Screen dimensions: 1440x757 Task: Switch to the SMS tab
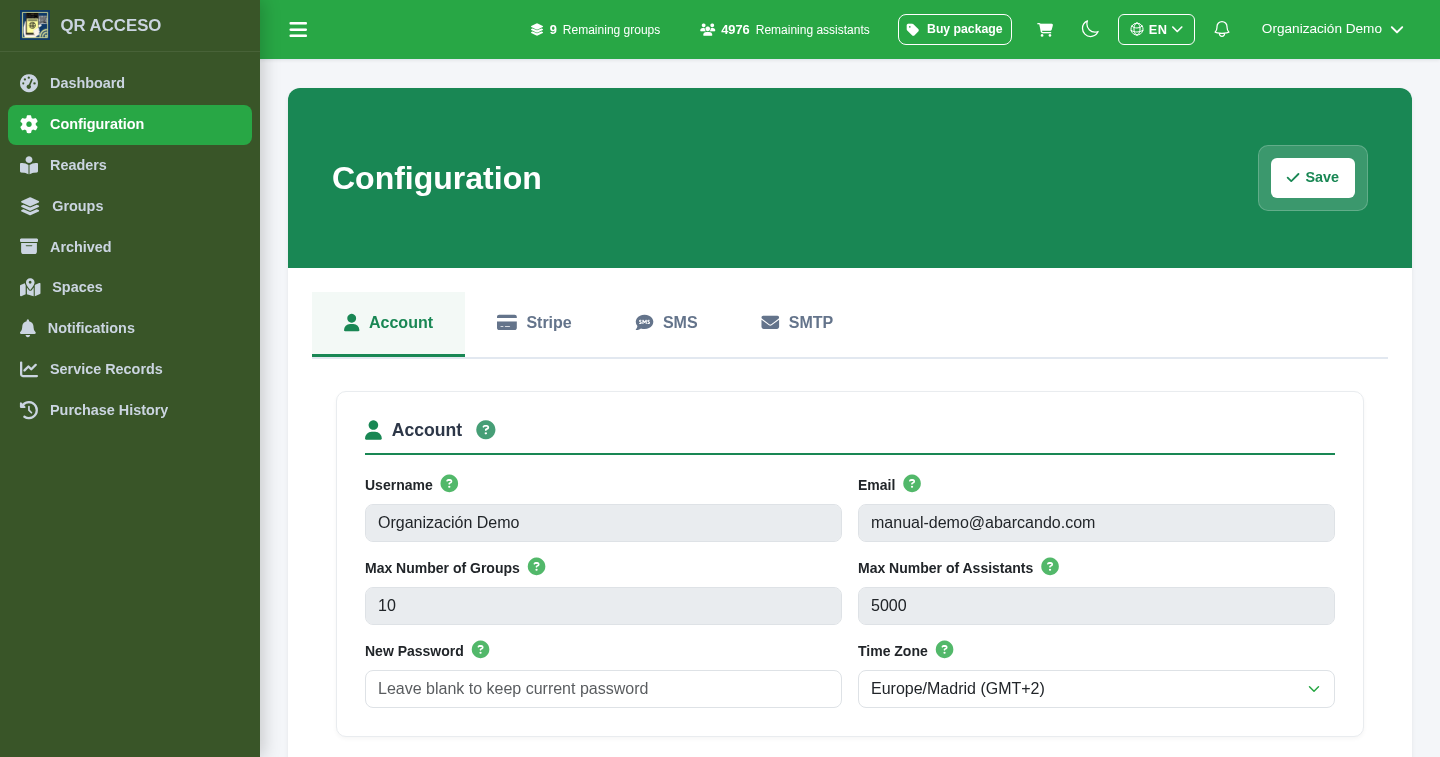tap(666, 323)
